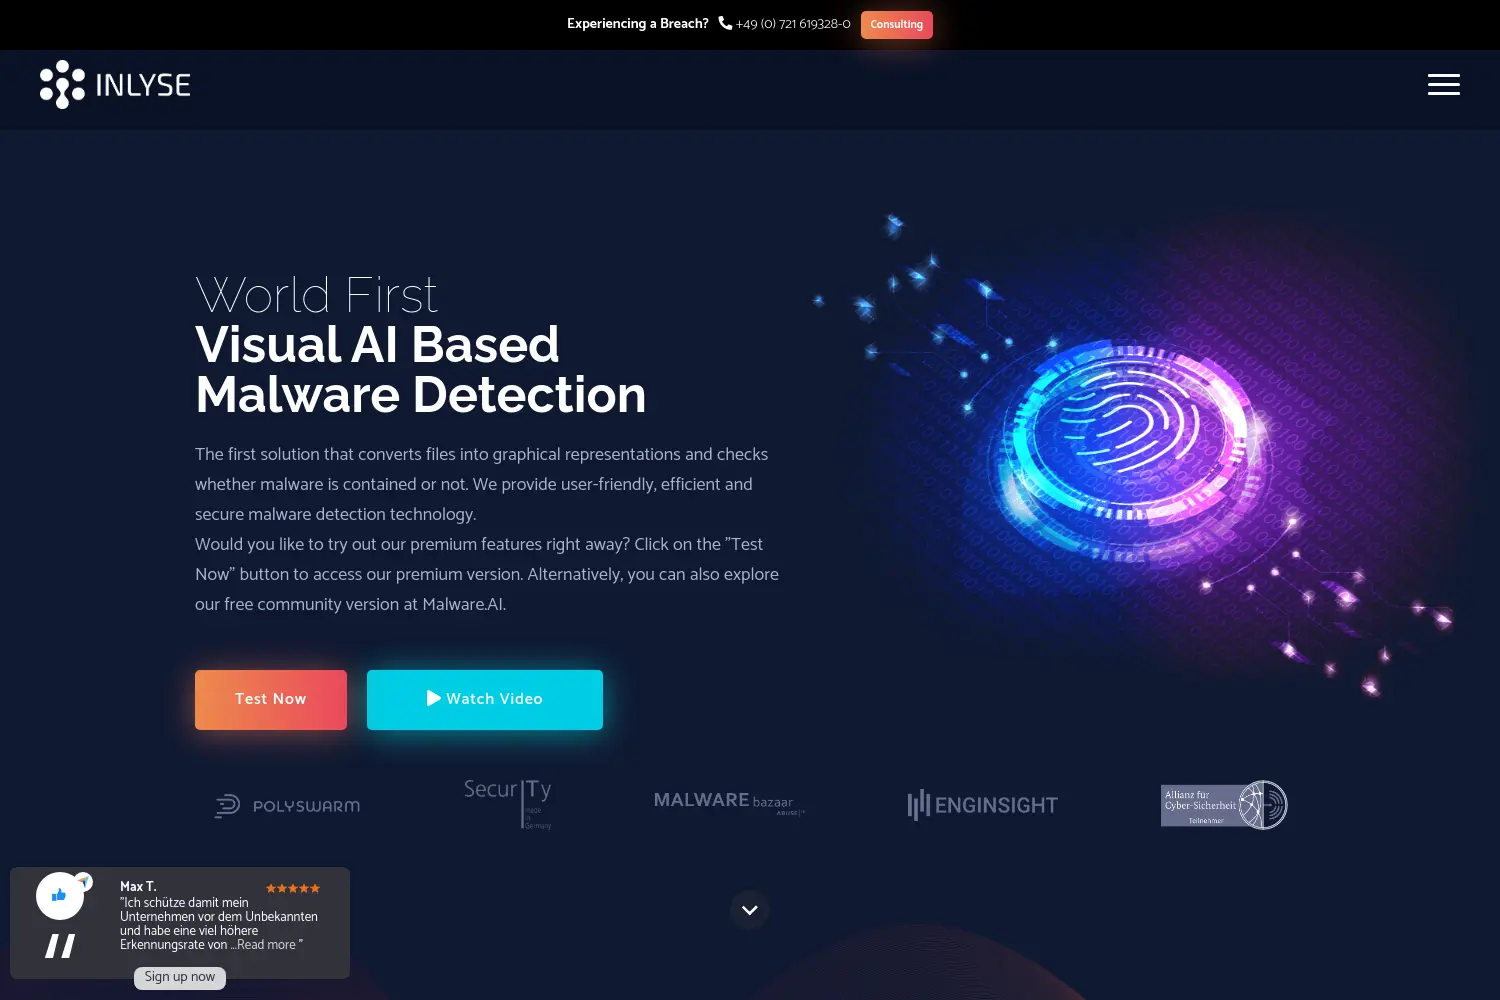
Task: Open the orange Consulting button
Action: (896, 25)
